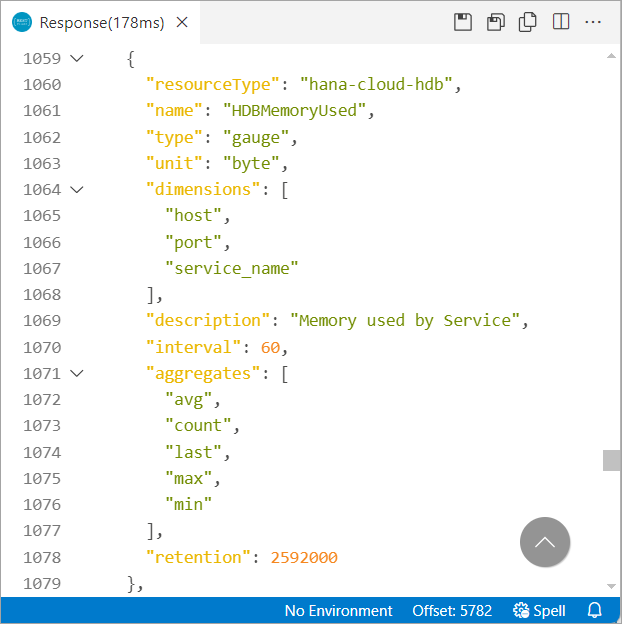
Task: Click the Save Response Body icon
Action: tap(495, 22)
